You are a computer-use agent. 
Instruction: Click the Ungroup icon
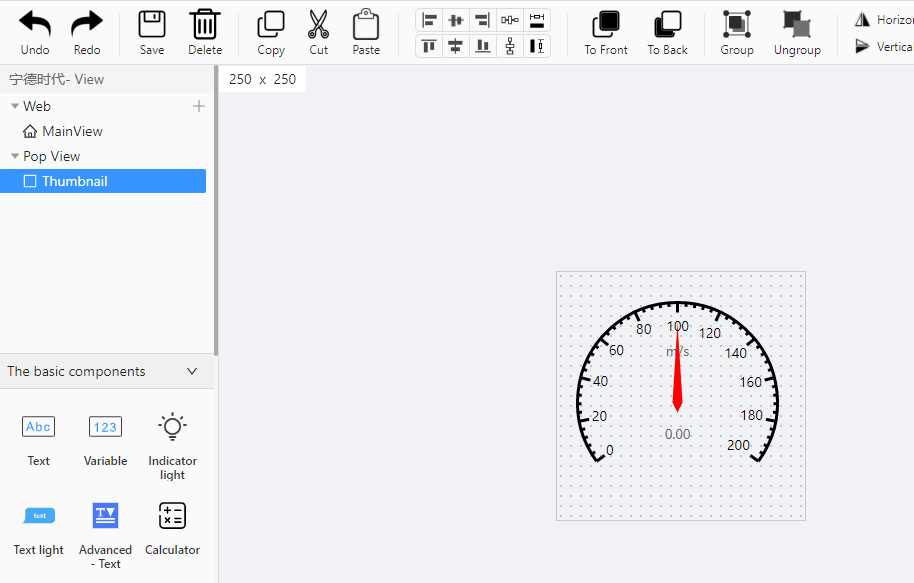pyautogui.click(x=797, y=24)
